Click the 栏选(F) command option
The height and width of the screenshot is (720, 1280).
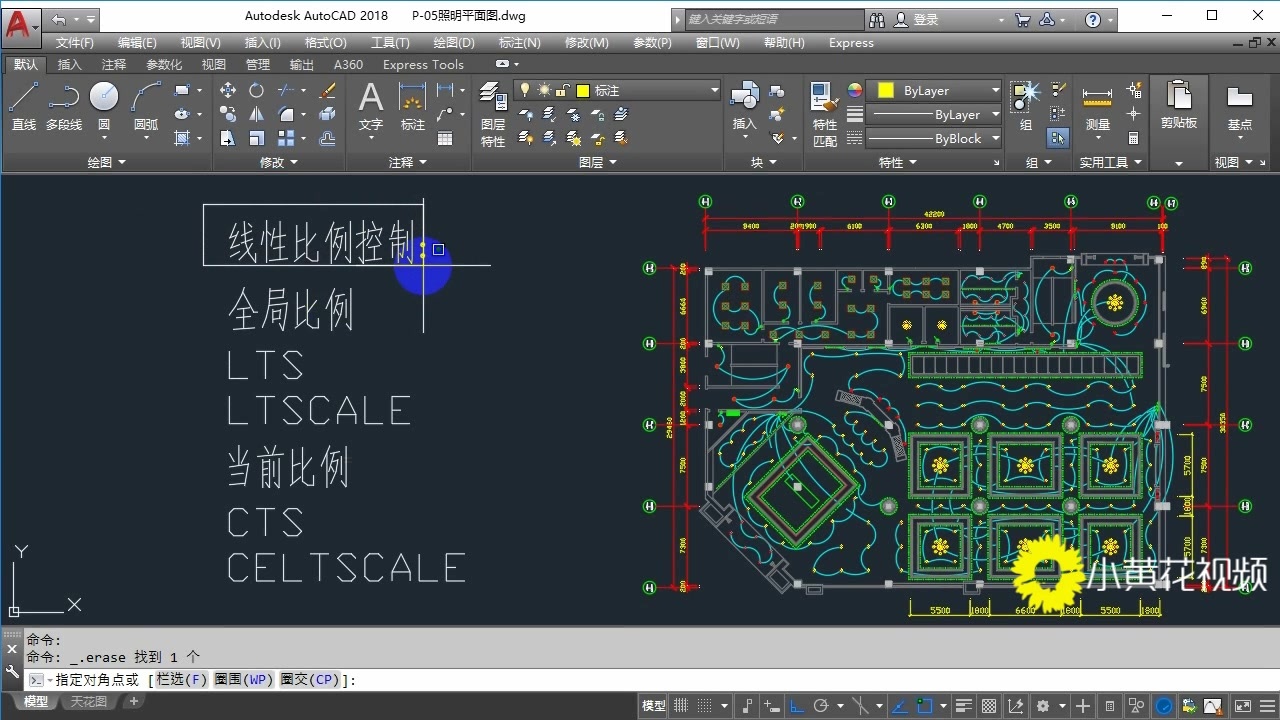pyautogui.click(x=181, y=680)
